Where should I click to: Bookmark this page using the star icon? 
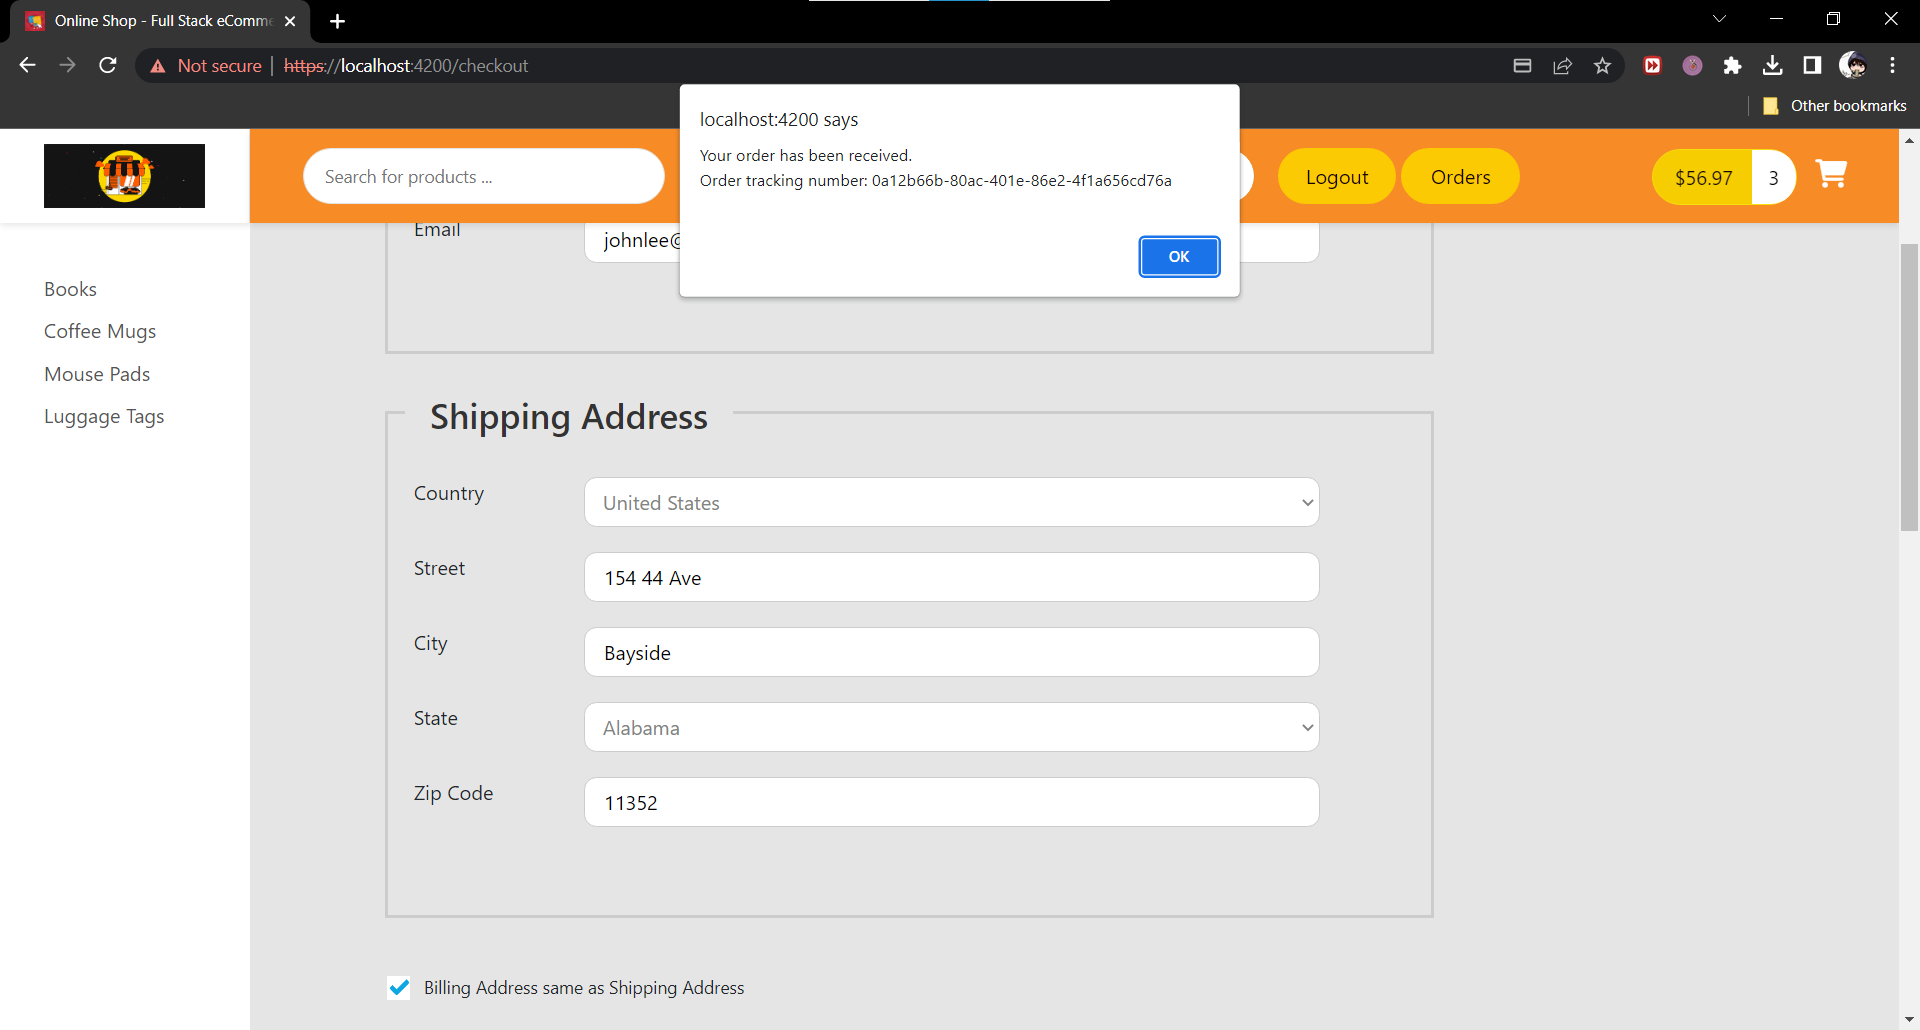pos(1603,65)
